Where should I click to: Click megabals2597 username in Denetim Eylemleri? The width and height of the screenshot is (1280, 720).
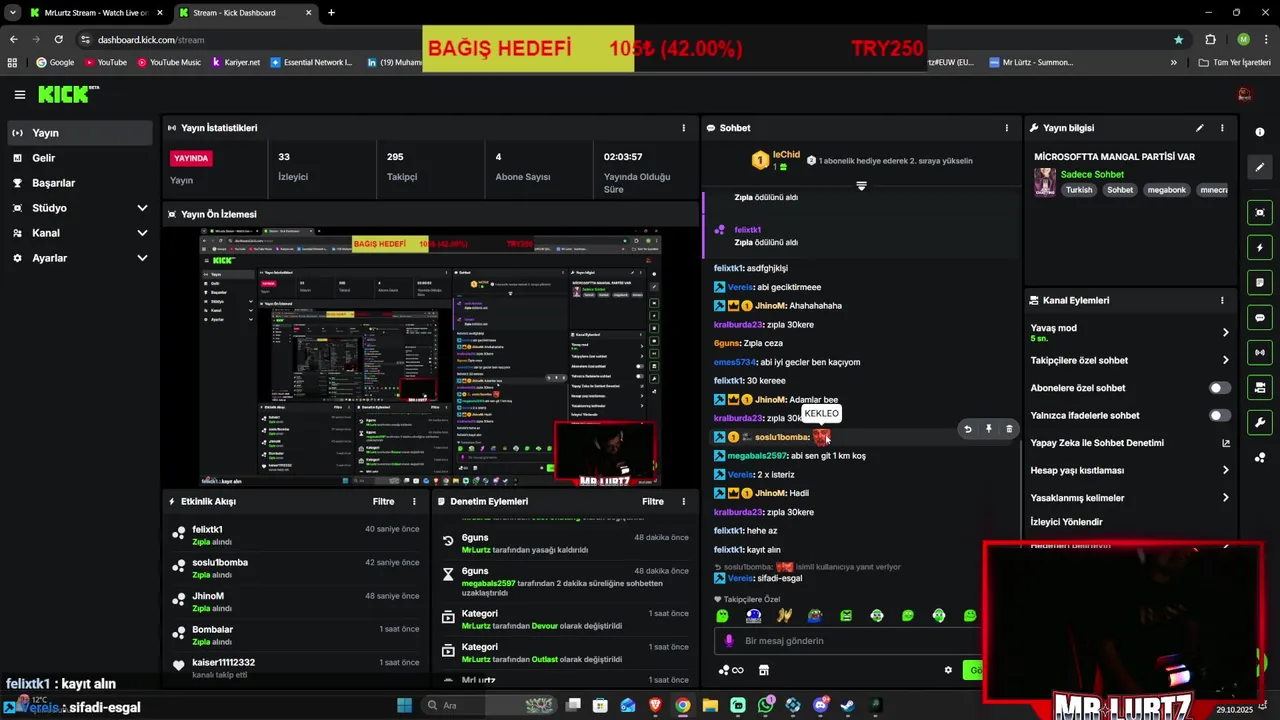pyautogui.click(x=489, y=583)
